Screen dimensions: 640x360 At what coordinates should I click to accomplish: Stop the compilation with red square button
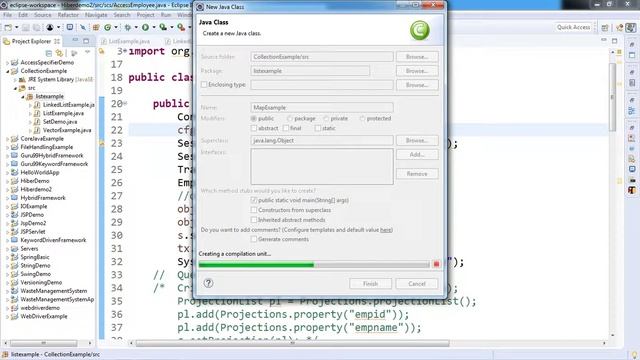point(436,264)
